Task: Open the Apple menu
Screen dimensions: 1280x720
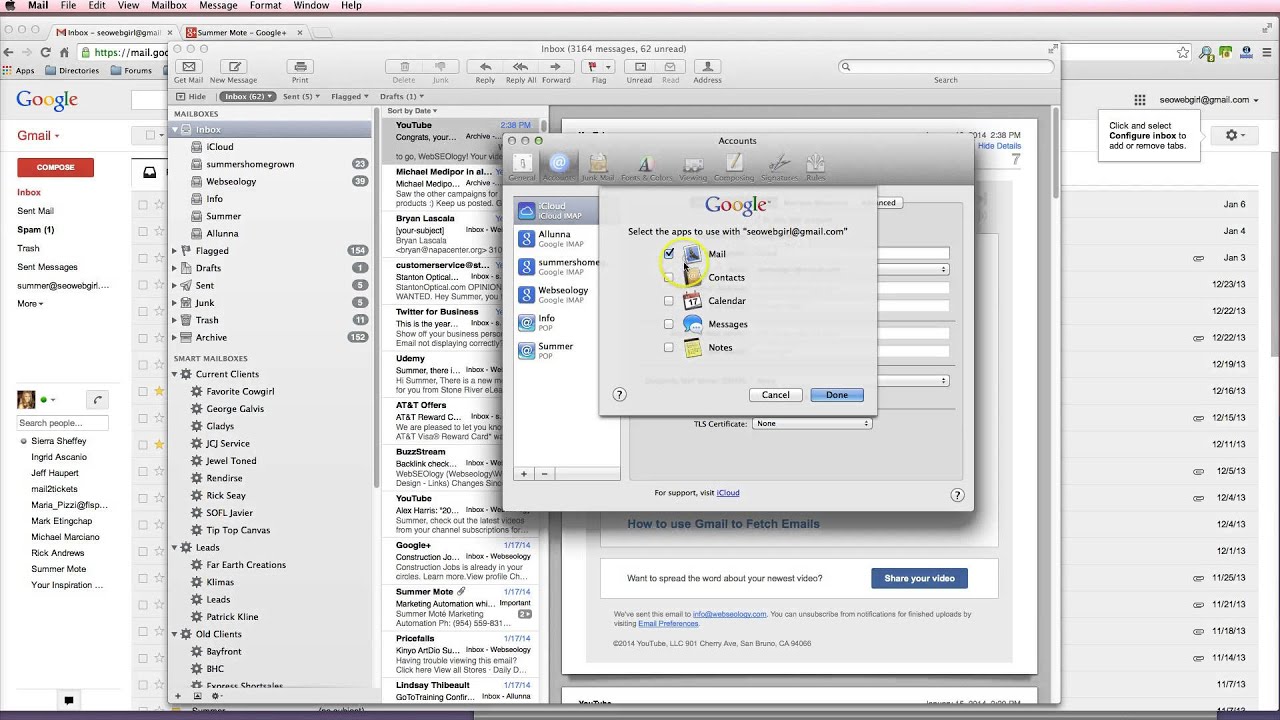Action: pos(10,6)
